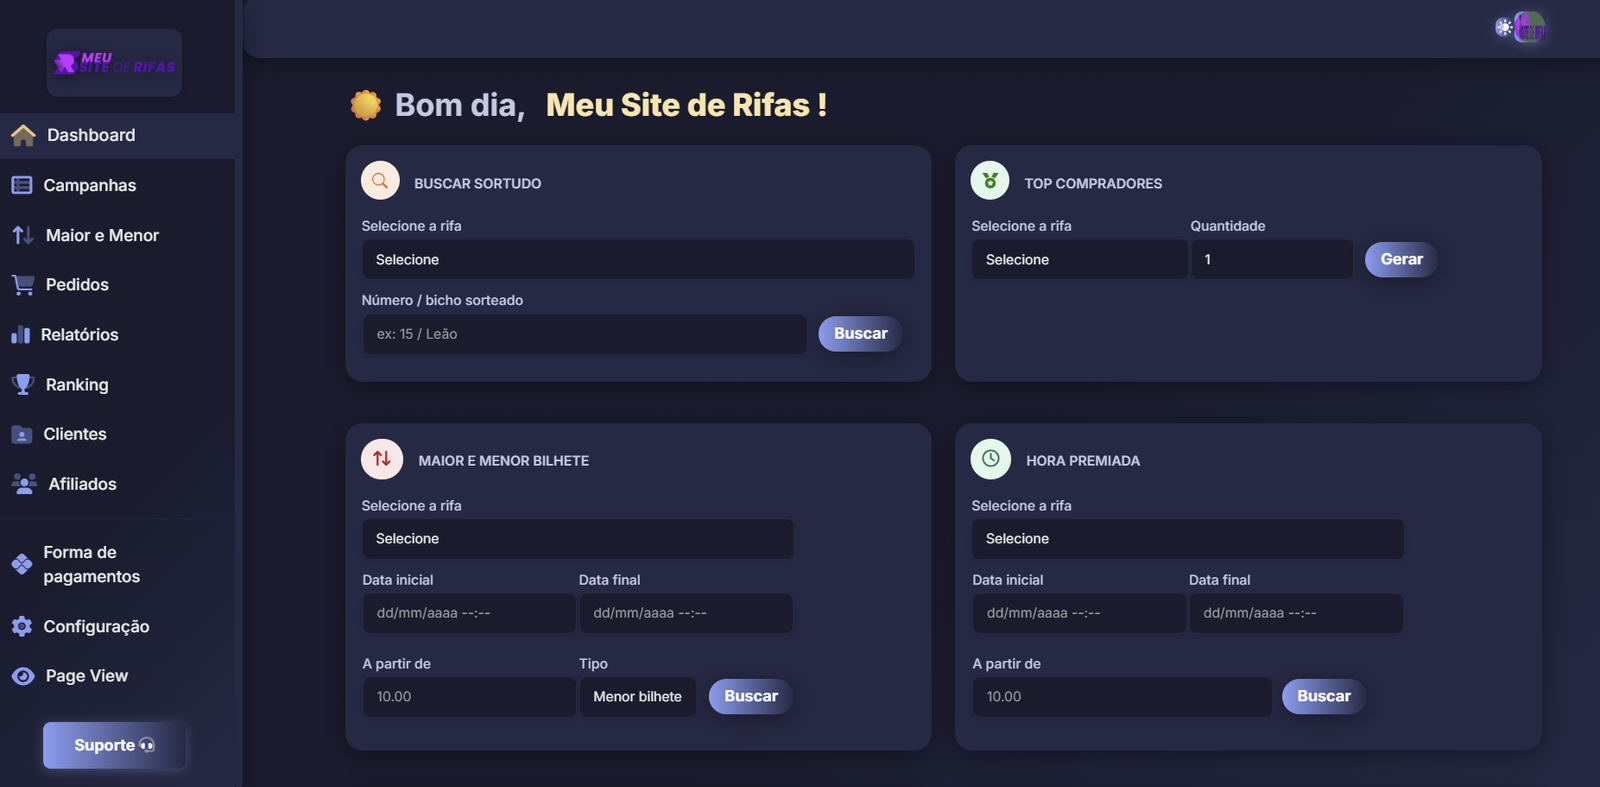The height and width of the screenshot is (787, 1600).
Task: Click Buscar in the Buscar Sortudo card
Action: point(860,333)
